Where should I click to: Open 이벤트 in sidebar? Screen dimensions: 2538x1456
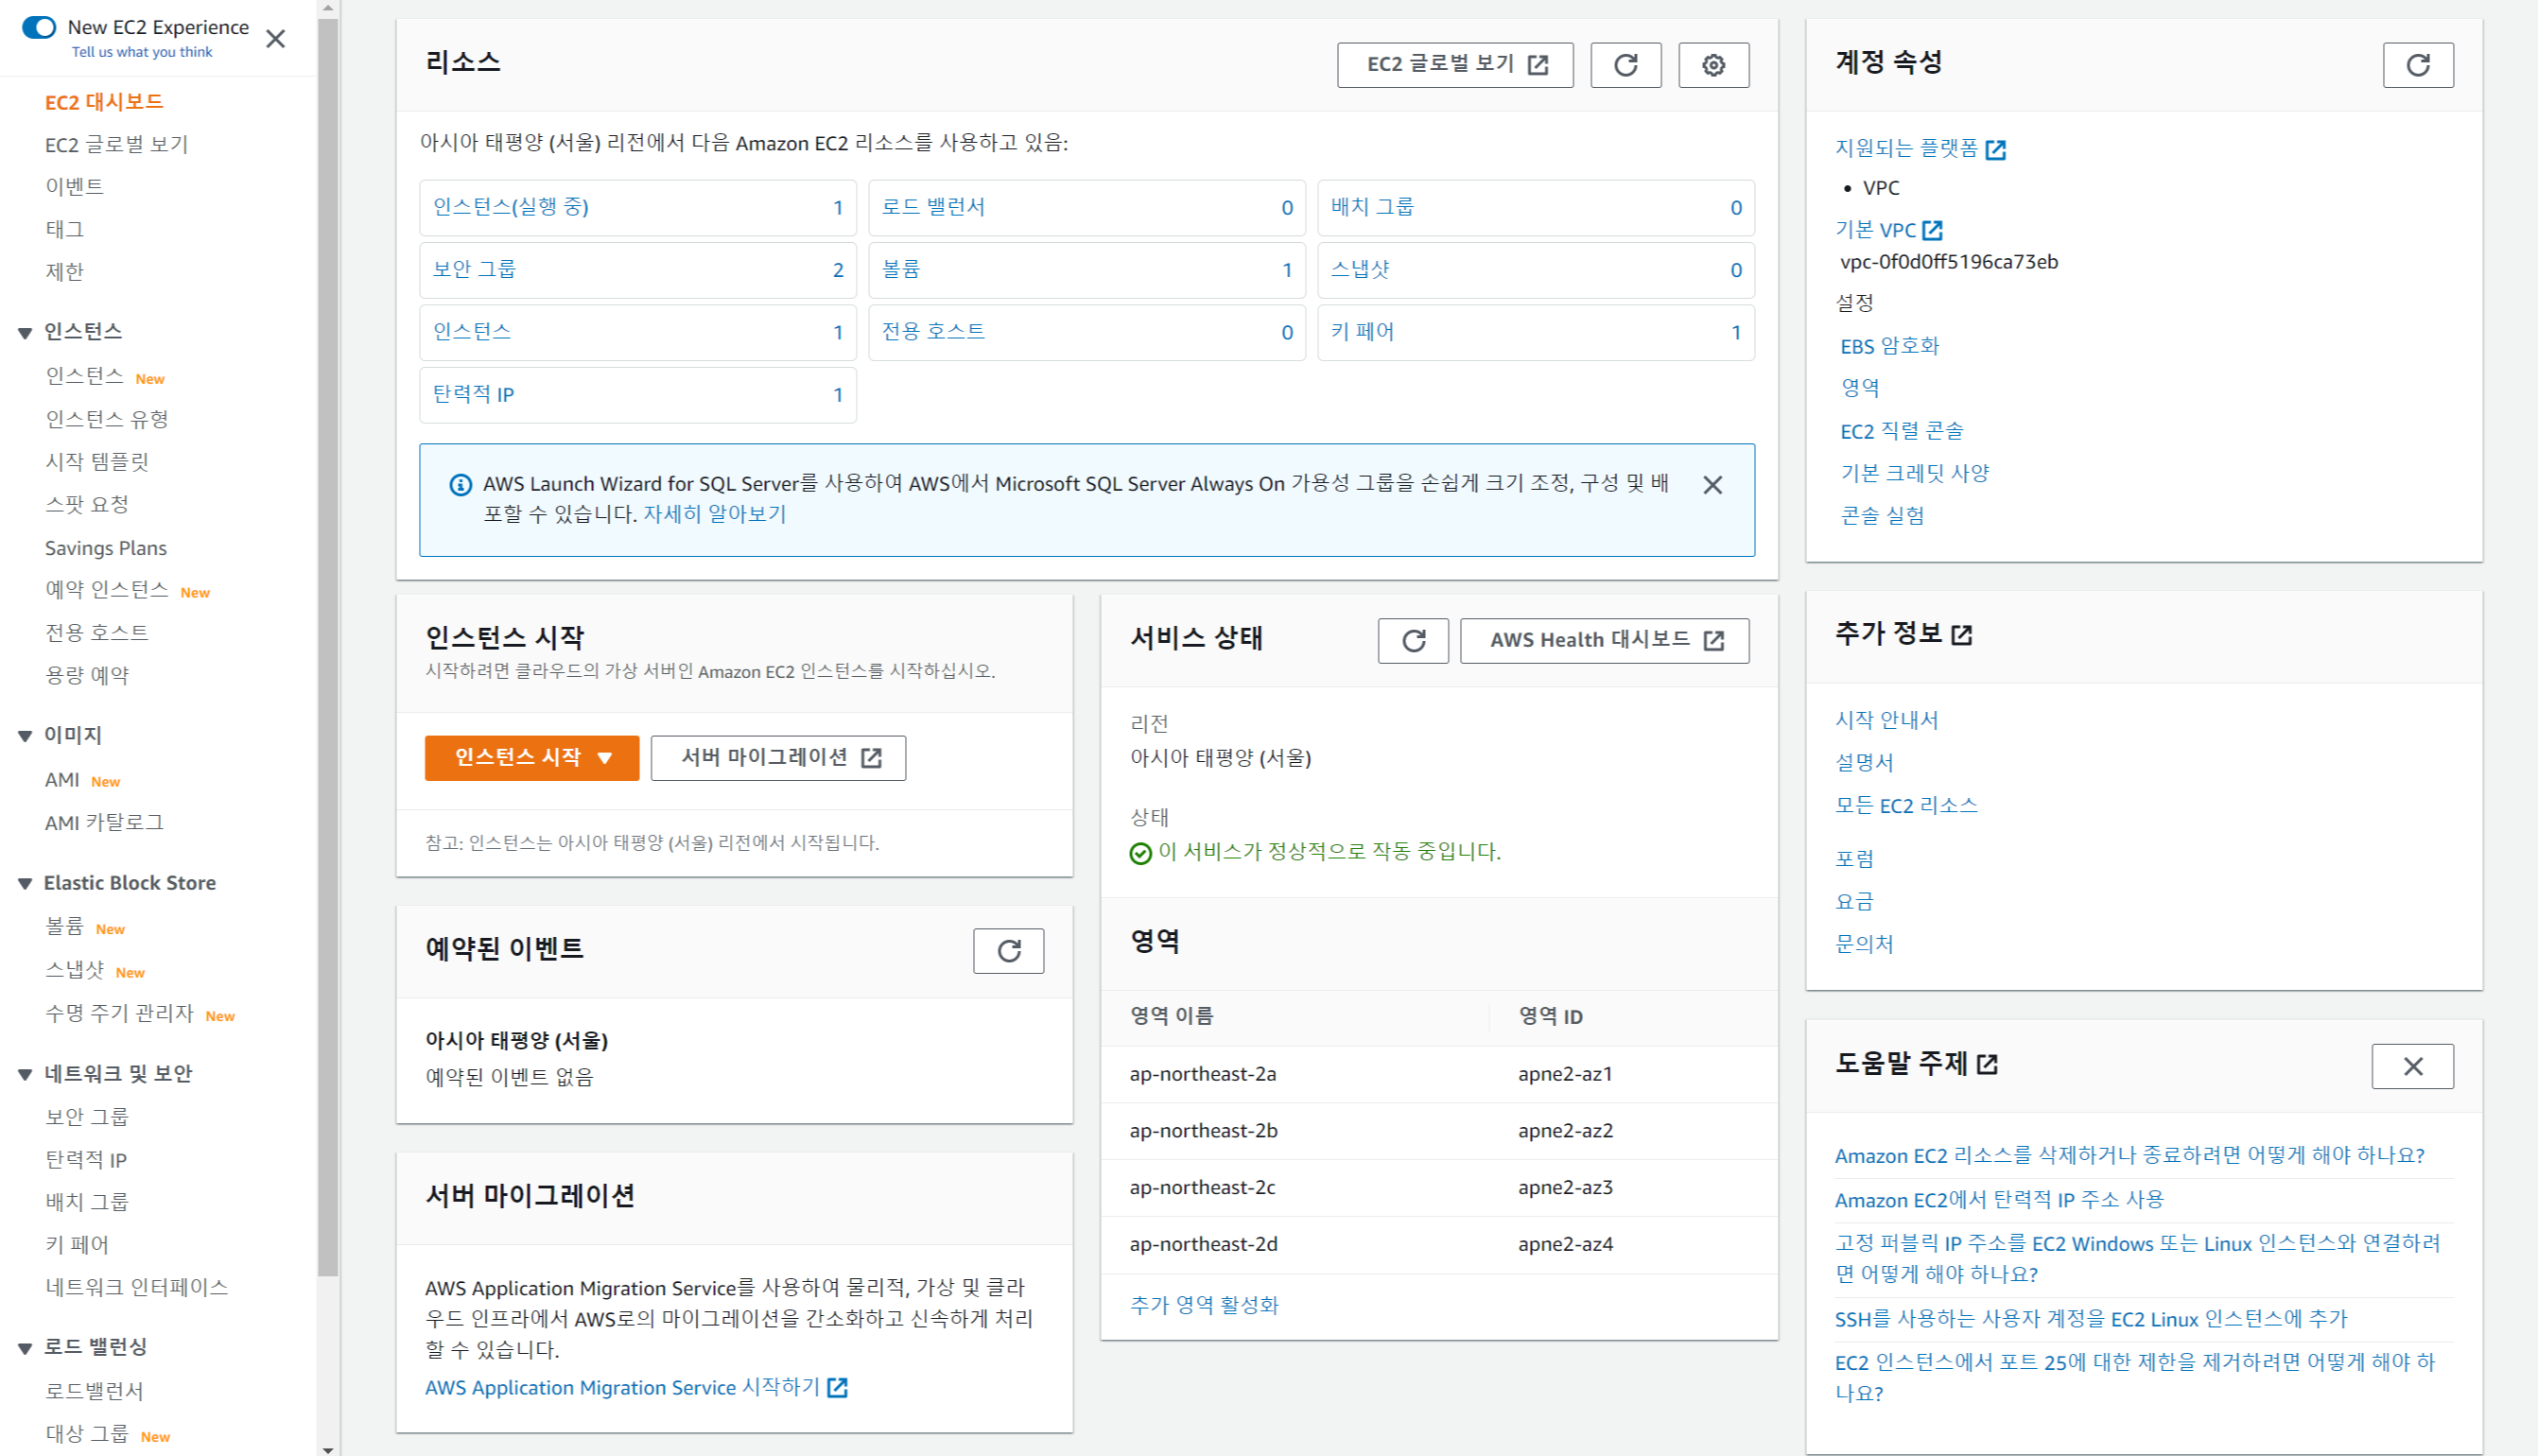pos(74,187)
